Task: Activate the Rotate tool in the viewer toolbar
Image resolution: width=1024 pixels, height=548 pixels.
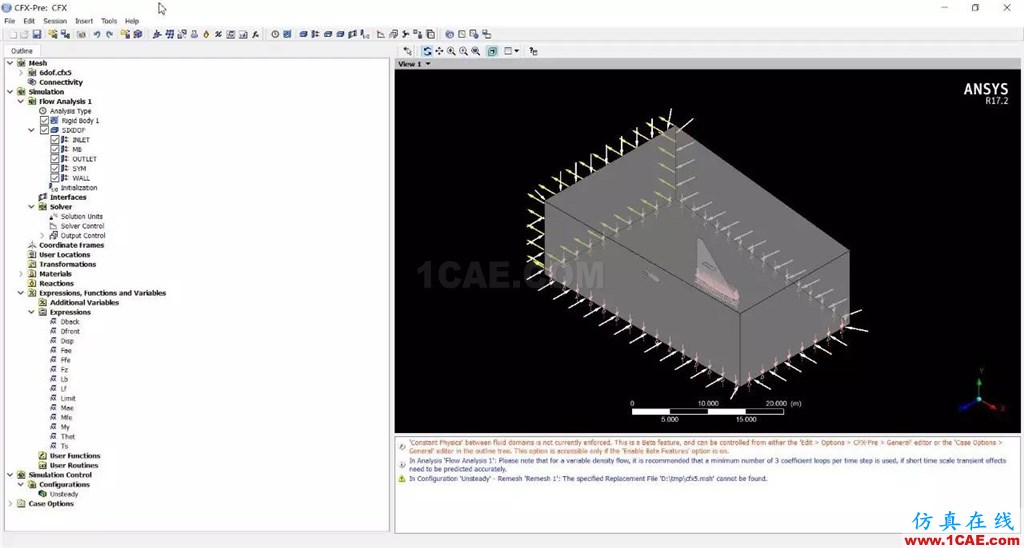Action: (426, 50)
